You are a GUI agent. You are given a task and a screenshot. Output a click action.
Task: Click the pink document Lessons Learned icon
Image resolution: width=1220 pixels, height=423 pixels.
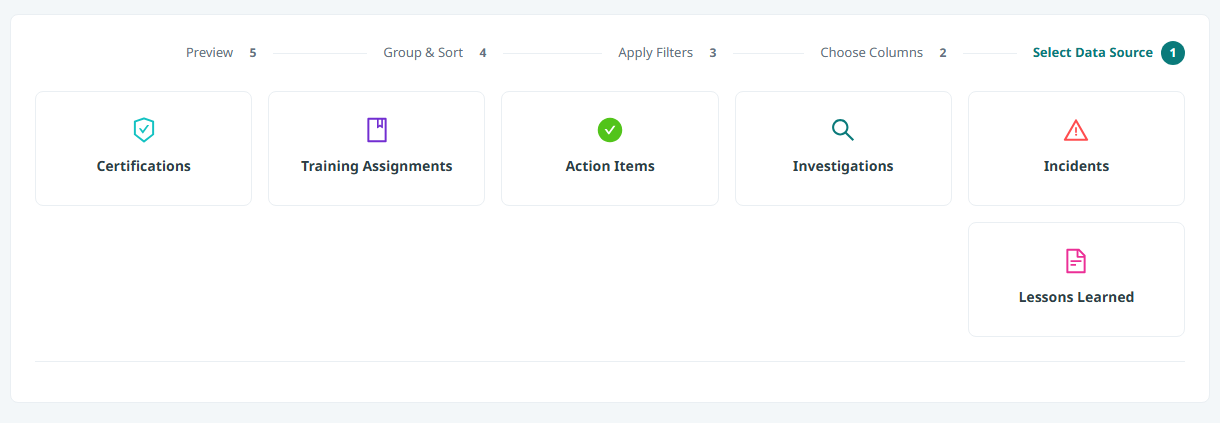pyautogui.click(x=1076, y=261)
